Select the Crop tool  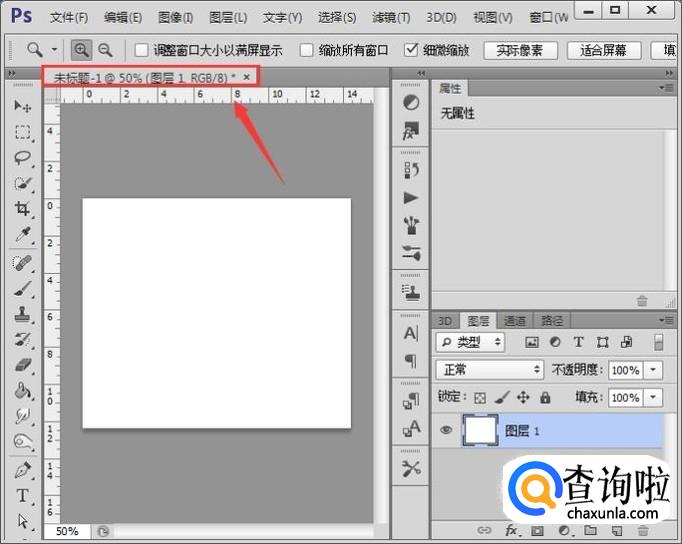[x=22, y=209]
